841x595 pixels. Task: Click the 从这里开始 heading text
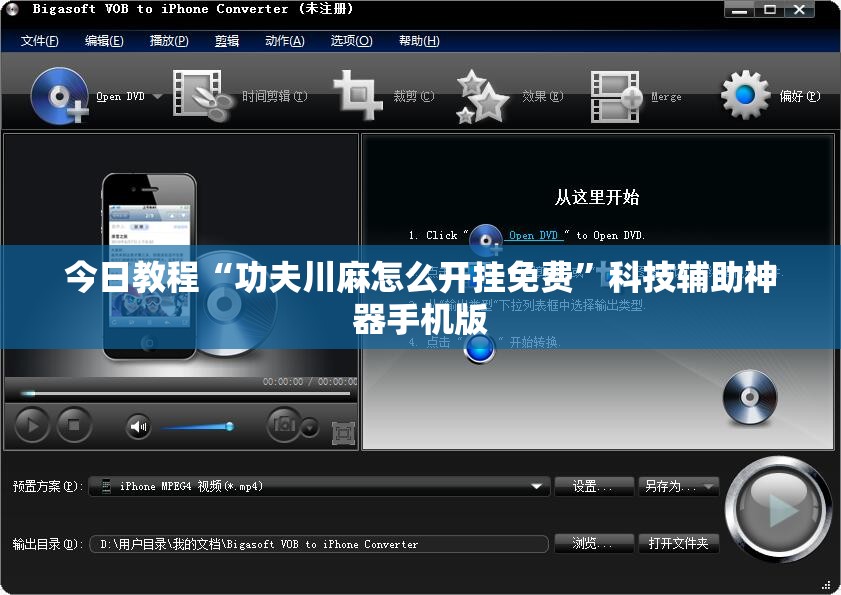[596, 197]
